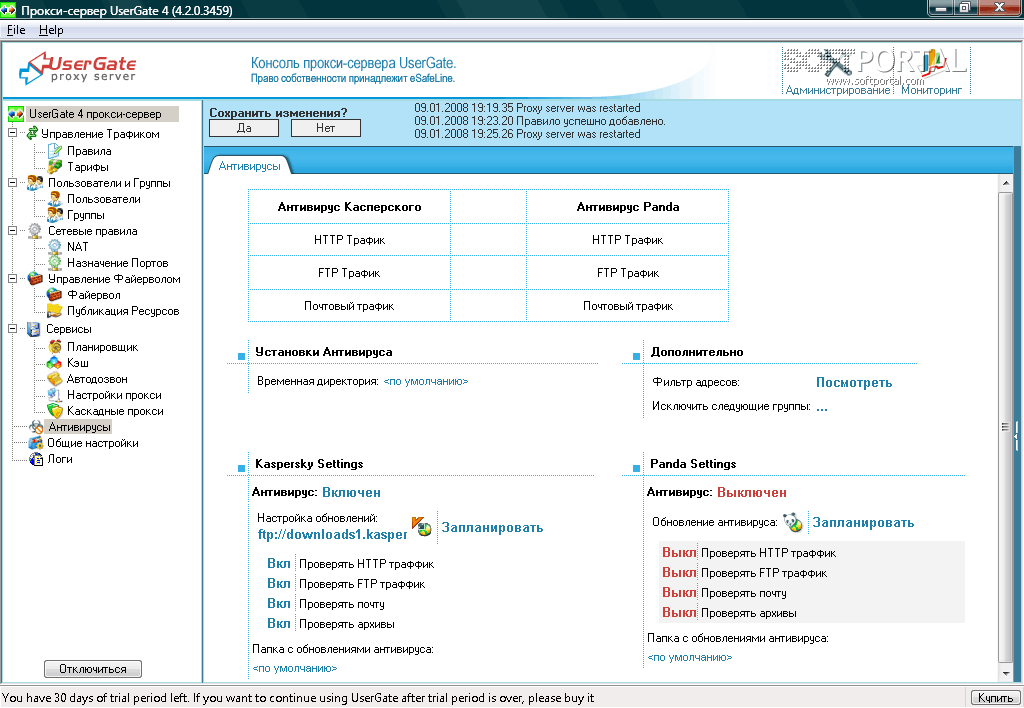The image size is (1024, 708).
Task: Click the Отключиться button
Action: pyautogui.click(x=93, y=669)
